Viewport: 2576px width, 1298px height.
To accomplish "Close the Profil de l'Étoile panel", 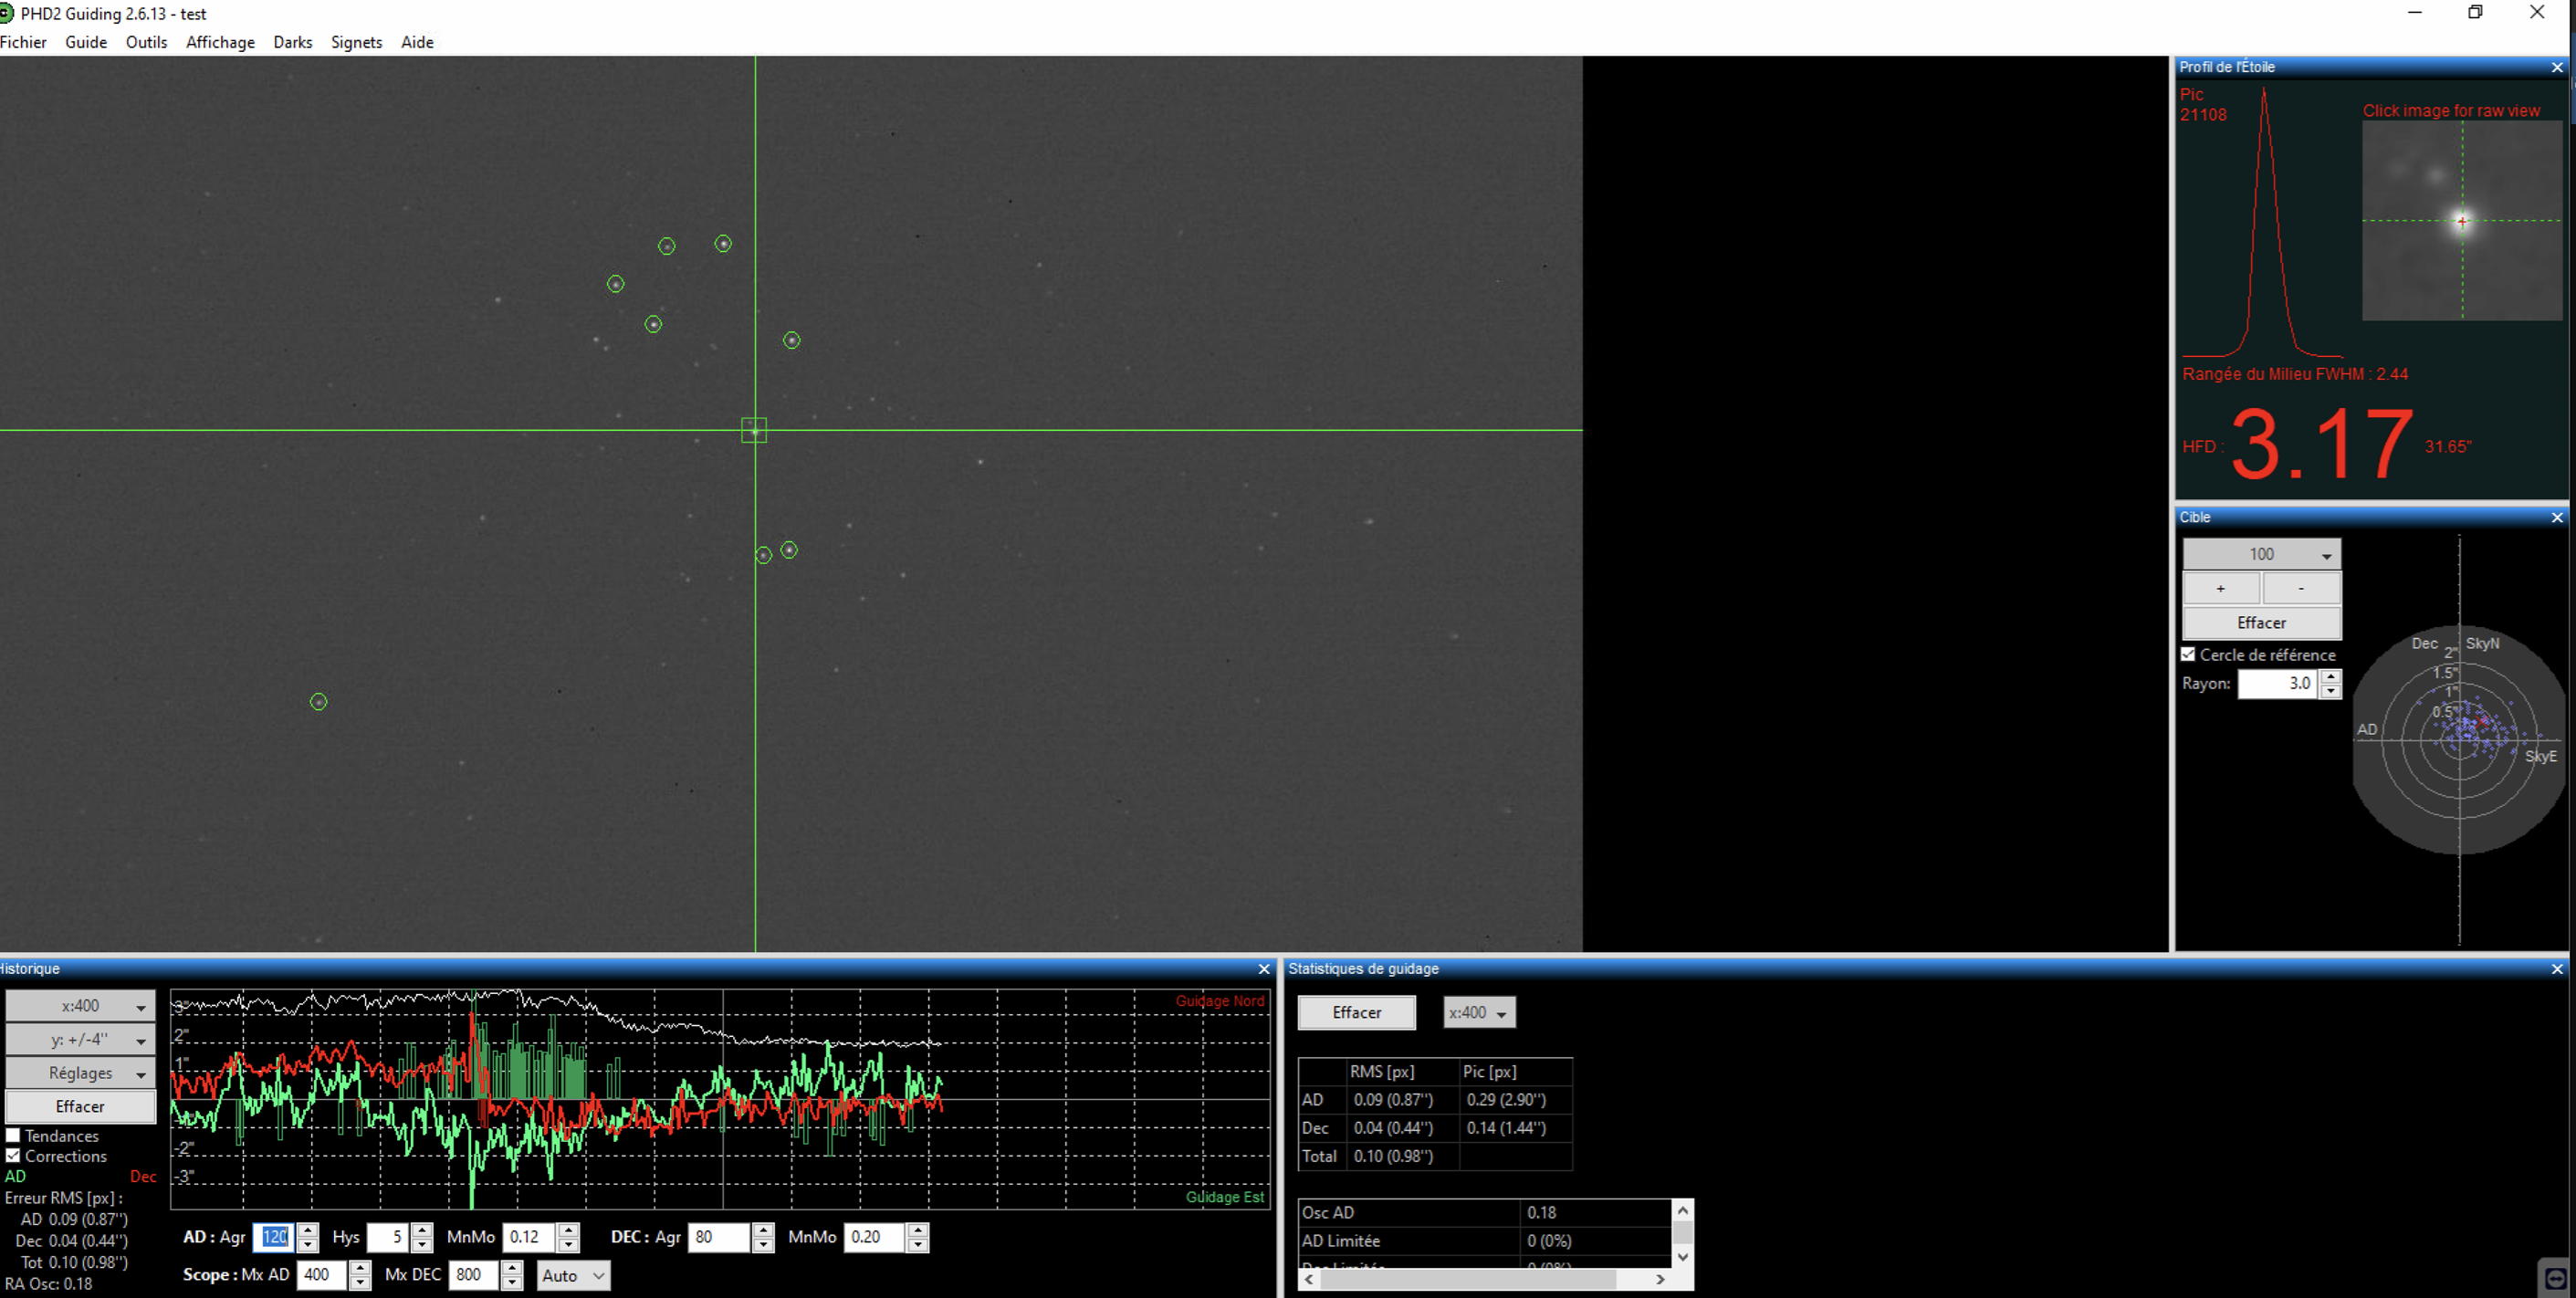I will pos(2557,67).
